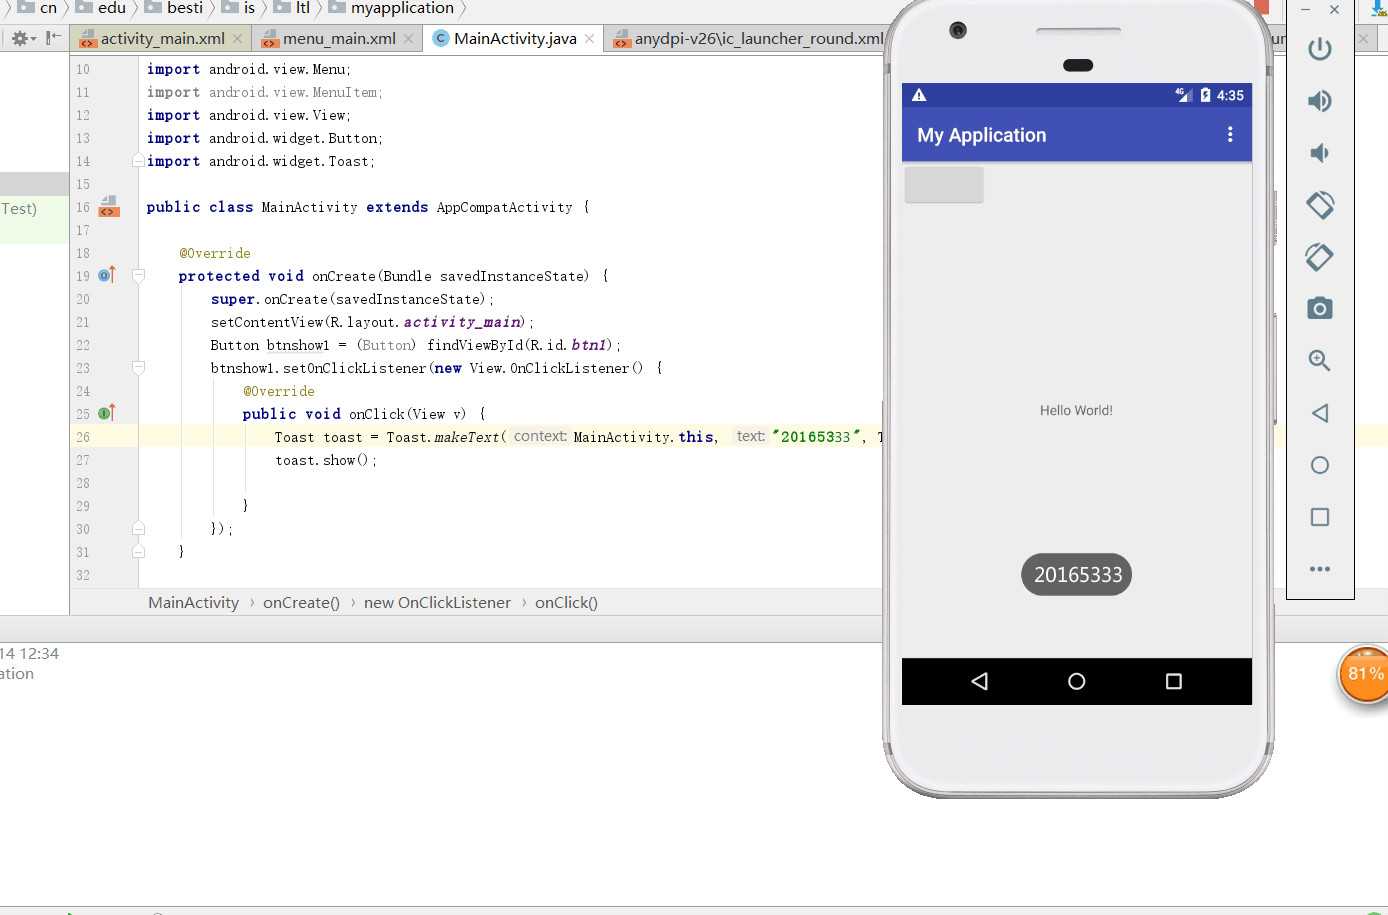Click the toast.show() statement on line 27
The width and height of the screenshot is (1388, 915).
pos(326,460)
